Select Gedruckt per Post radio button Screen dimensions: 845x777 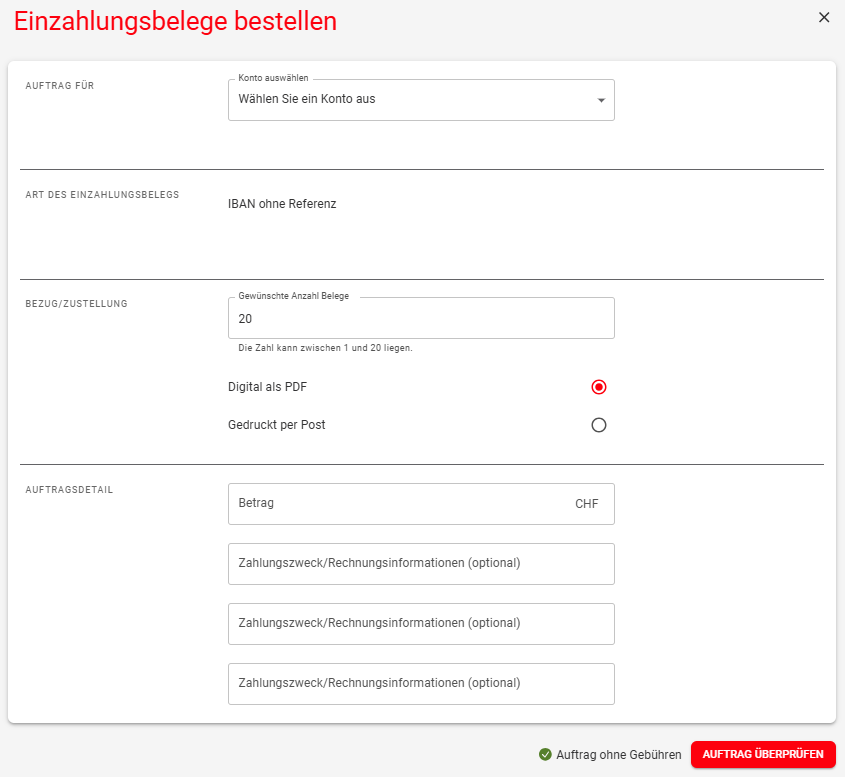598,425
